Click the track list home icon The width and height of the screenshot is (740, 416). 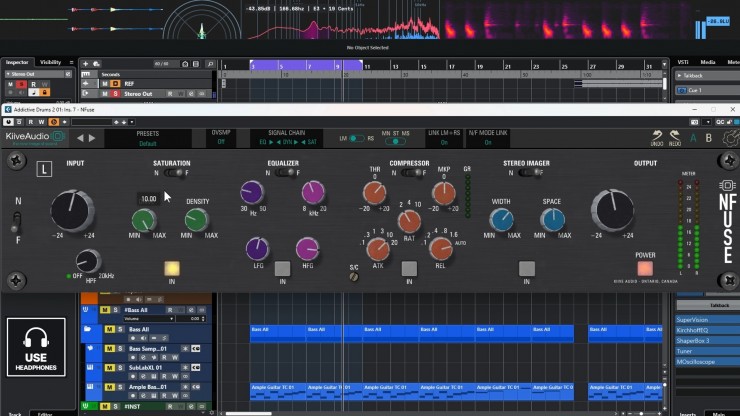click(x=185, y=64)
